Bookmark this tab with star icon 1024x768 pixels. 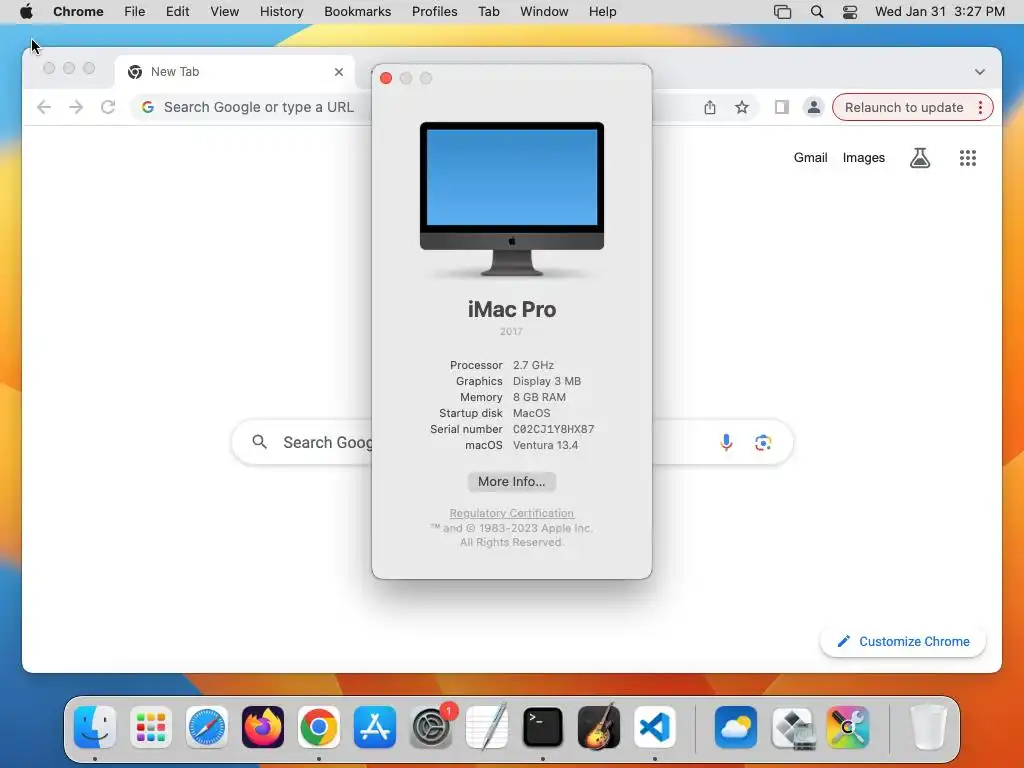[x=742, y=107]
